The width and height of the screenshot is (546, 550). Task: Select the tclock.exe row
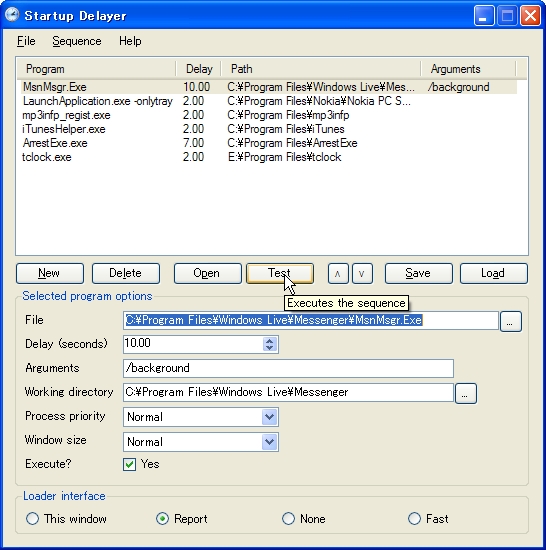pyautogui.click(x=269, y=157)
